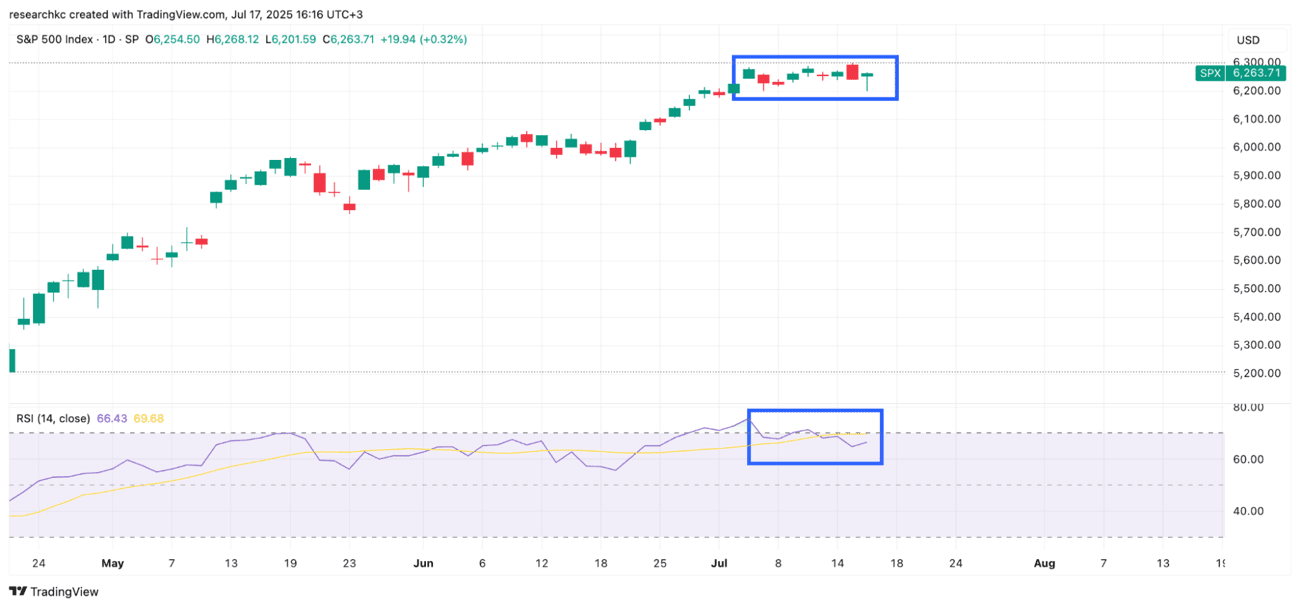Click the 19 date label on time axis
Viewport: 1300px width, 608px height.
tap(290, 563)
